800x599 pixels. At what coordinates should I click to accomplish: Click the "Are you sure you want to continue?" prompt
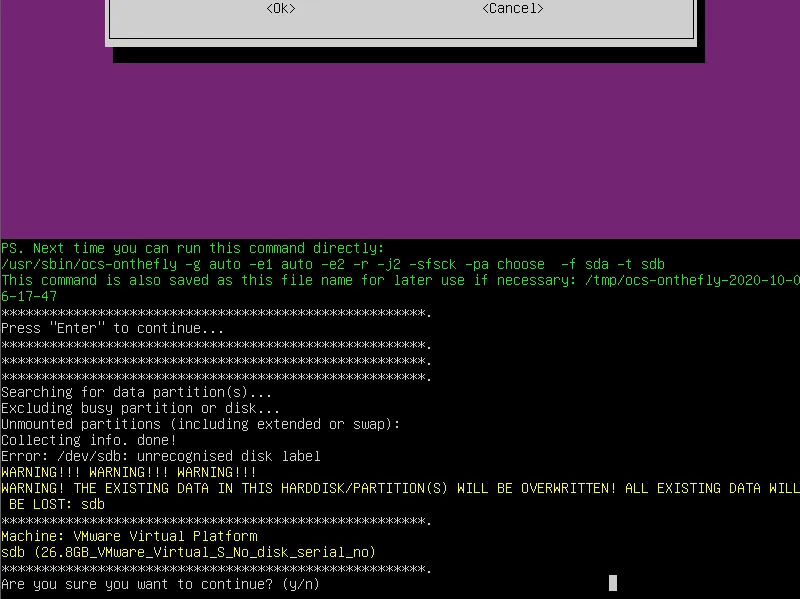(x=160, y=584)
